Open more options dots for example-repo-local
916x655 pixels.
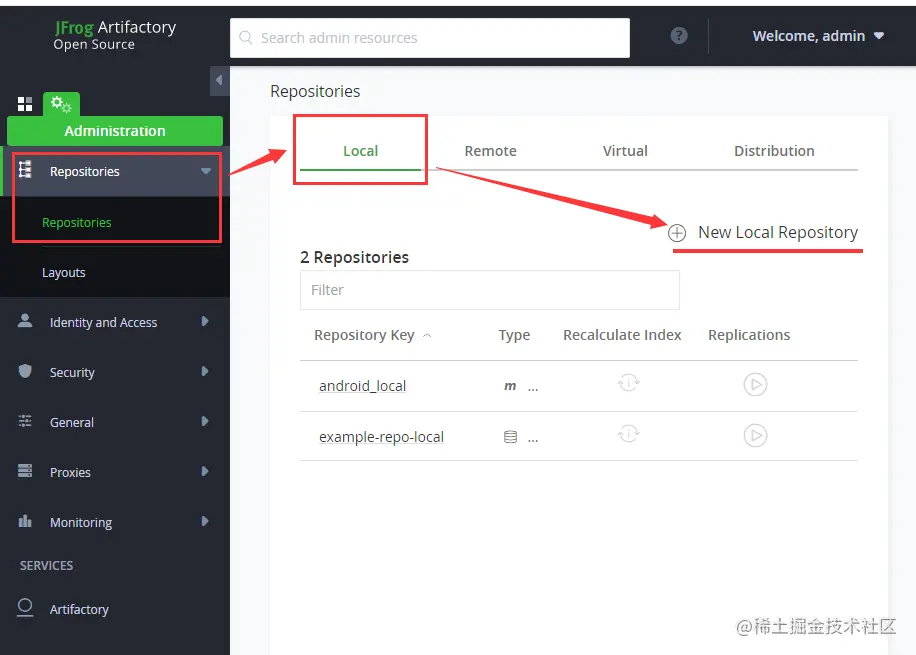[x=533, y=439]
